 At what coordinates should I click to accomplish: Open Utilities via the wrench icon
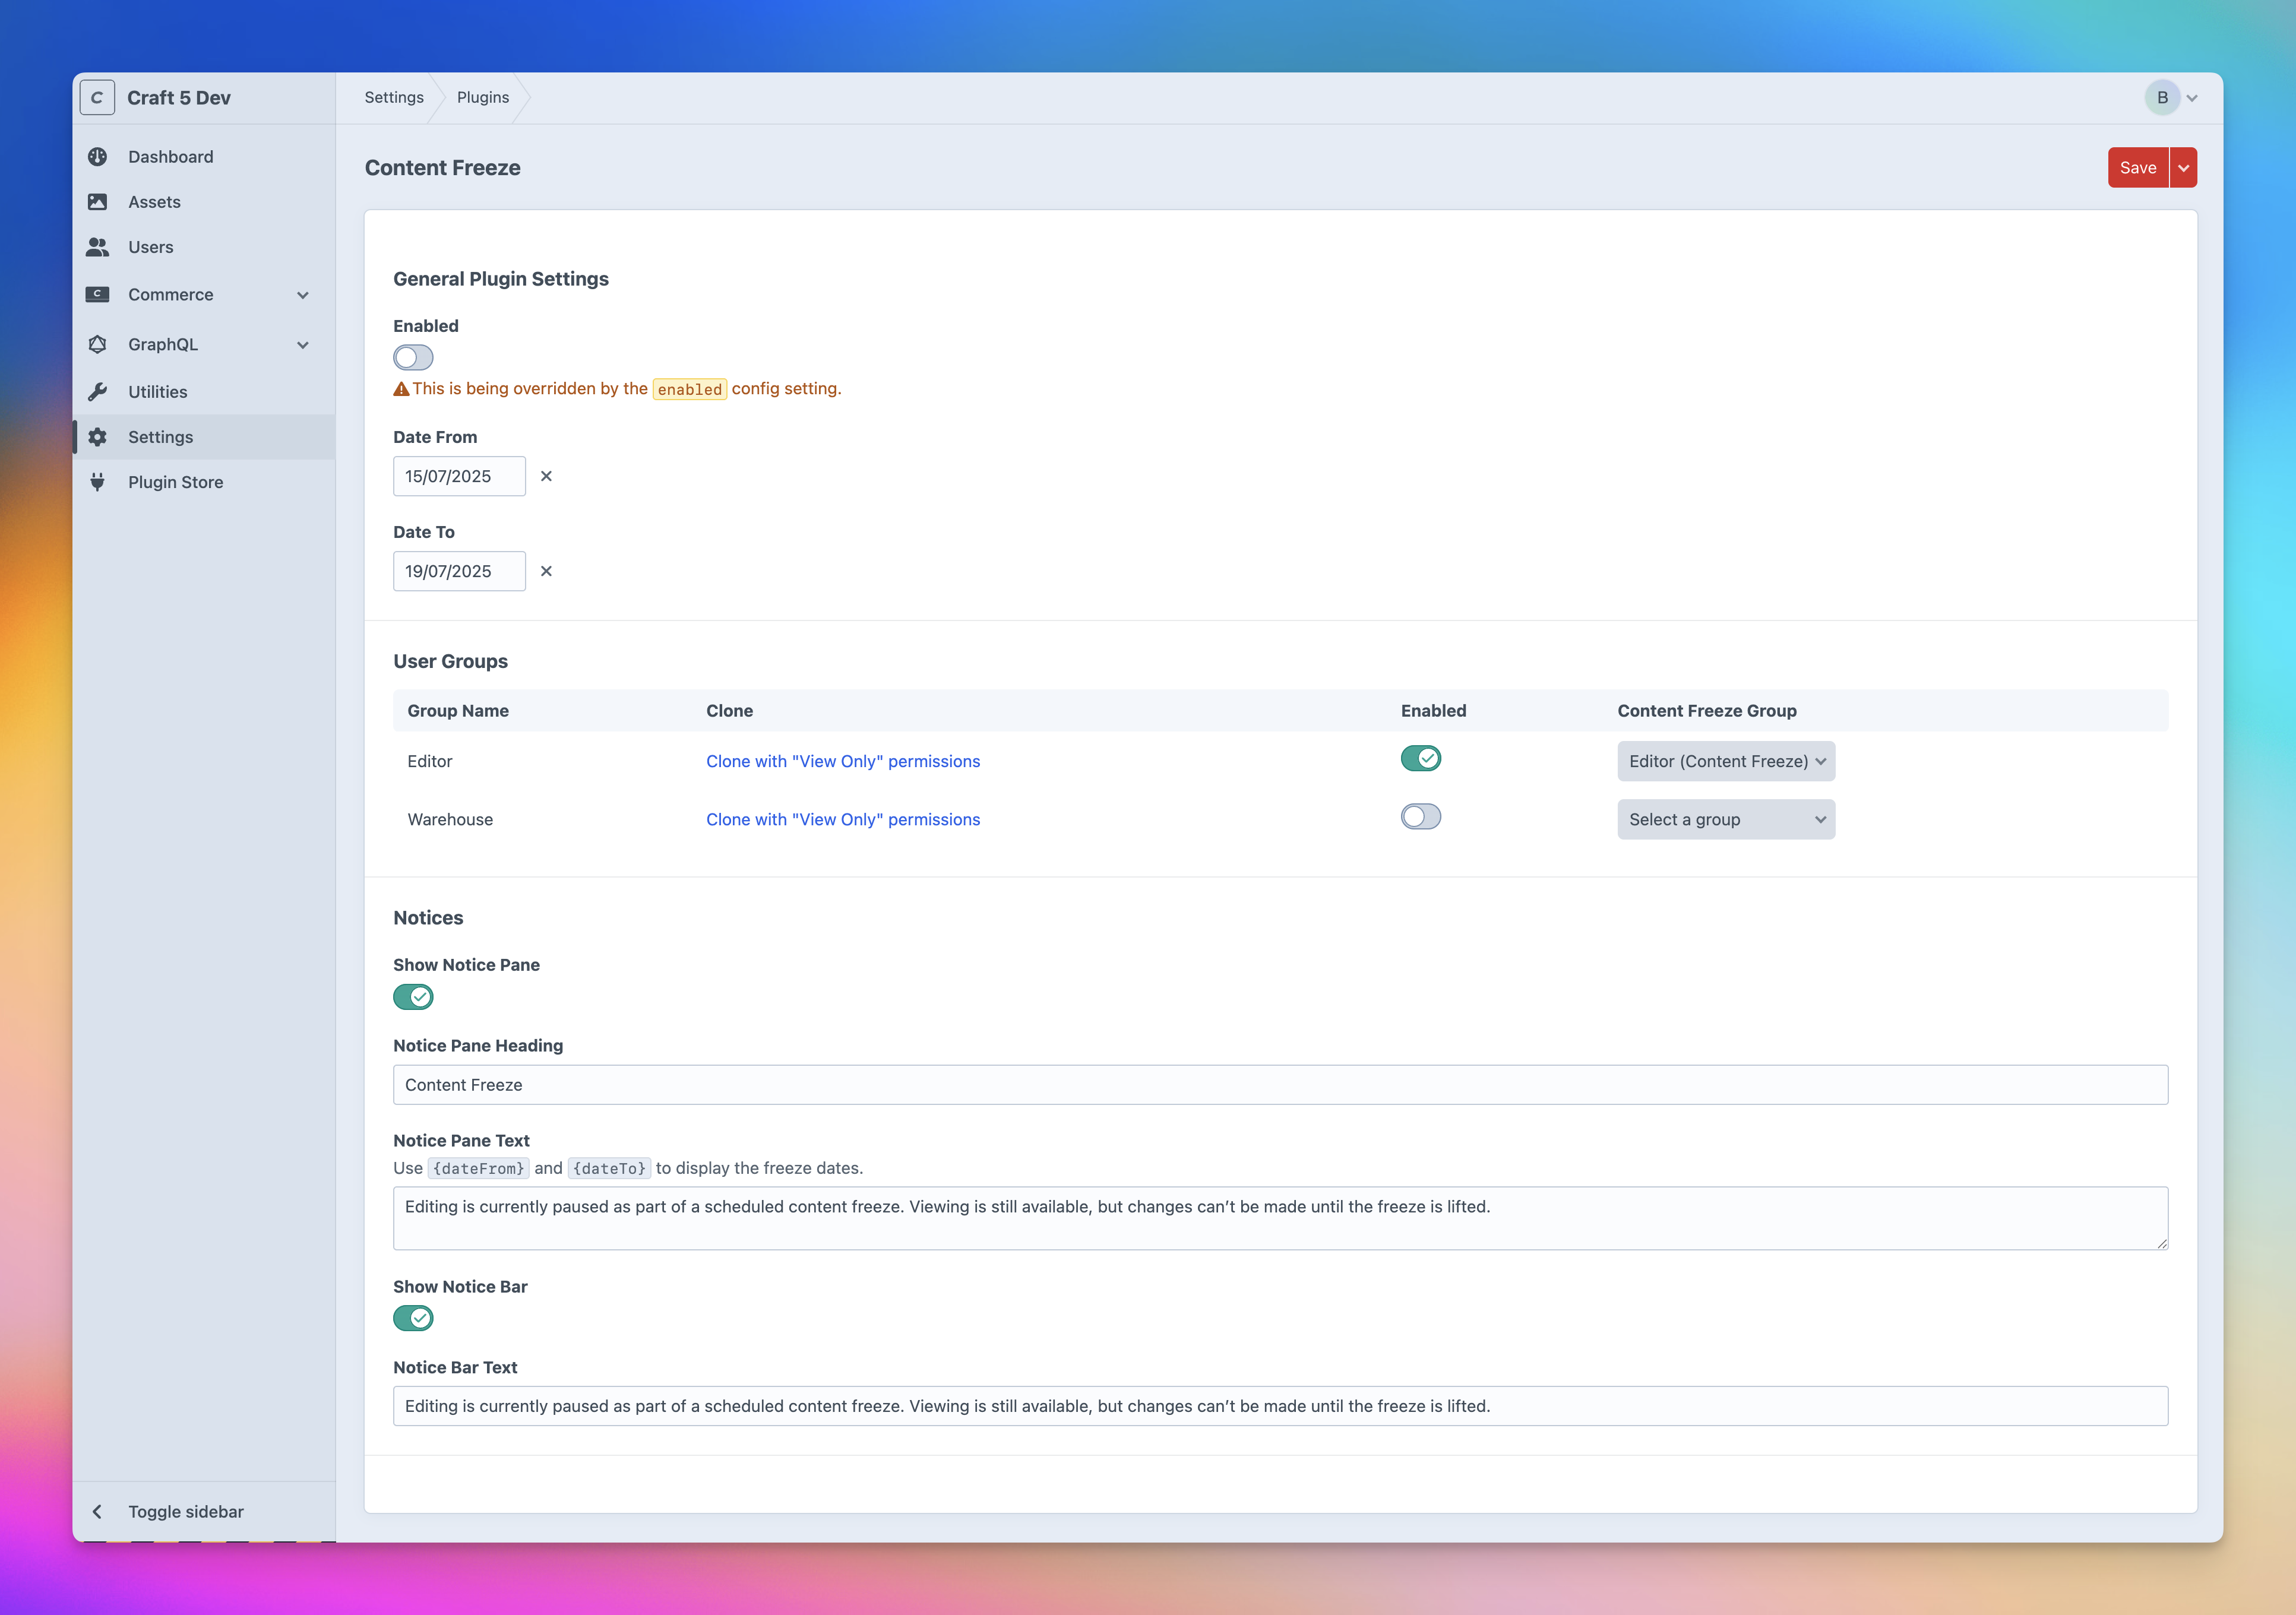tap(97, 392)
